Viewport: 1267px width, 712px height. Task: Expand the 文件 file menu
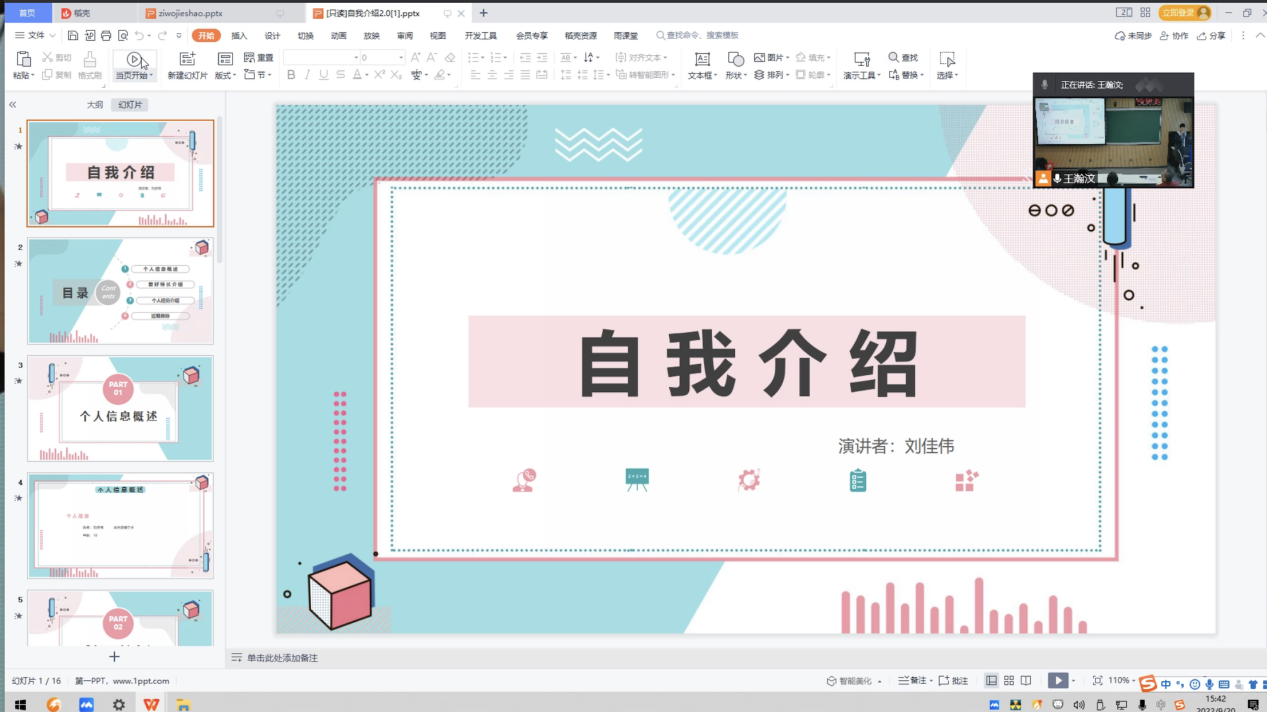coord(36,36)
